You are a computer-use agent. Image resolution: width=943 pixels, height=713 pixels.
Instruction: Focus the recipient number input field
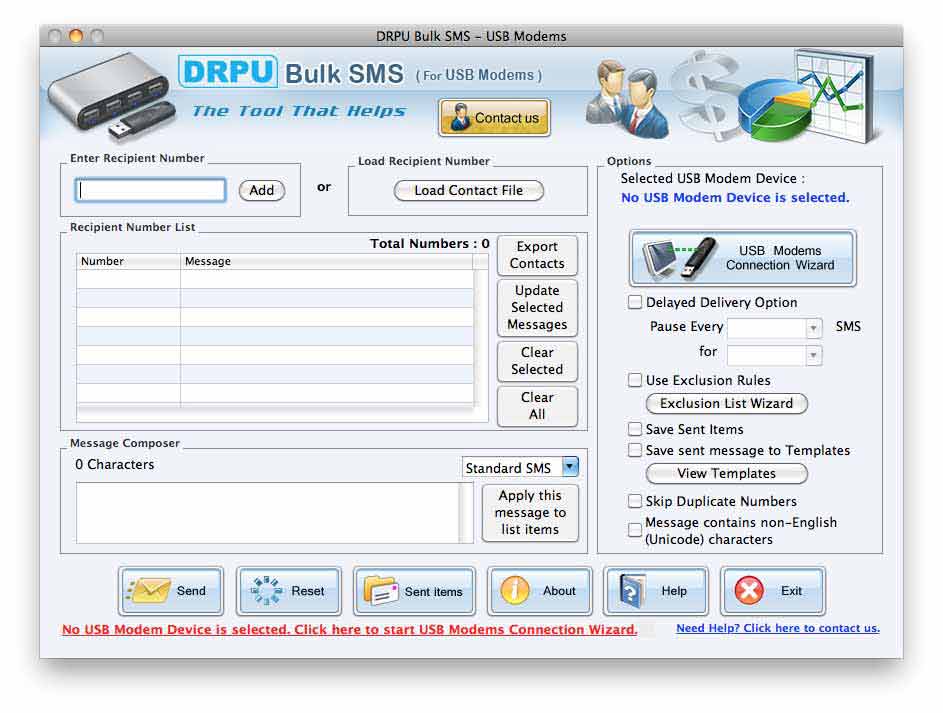pos(150,190)
